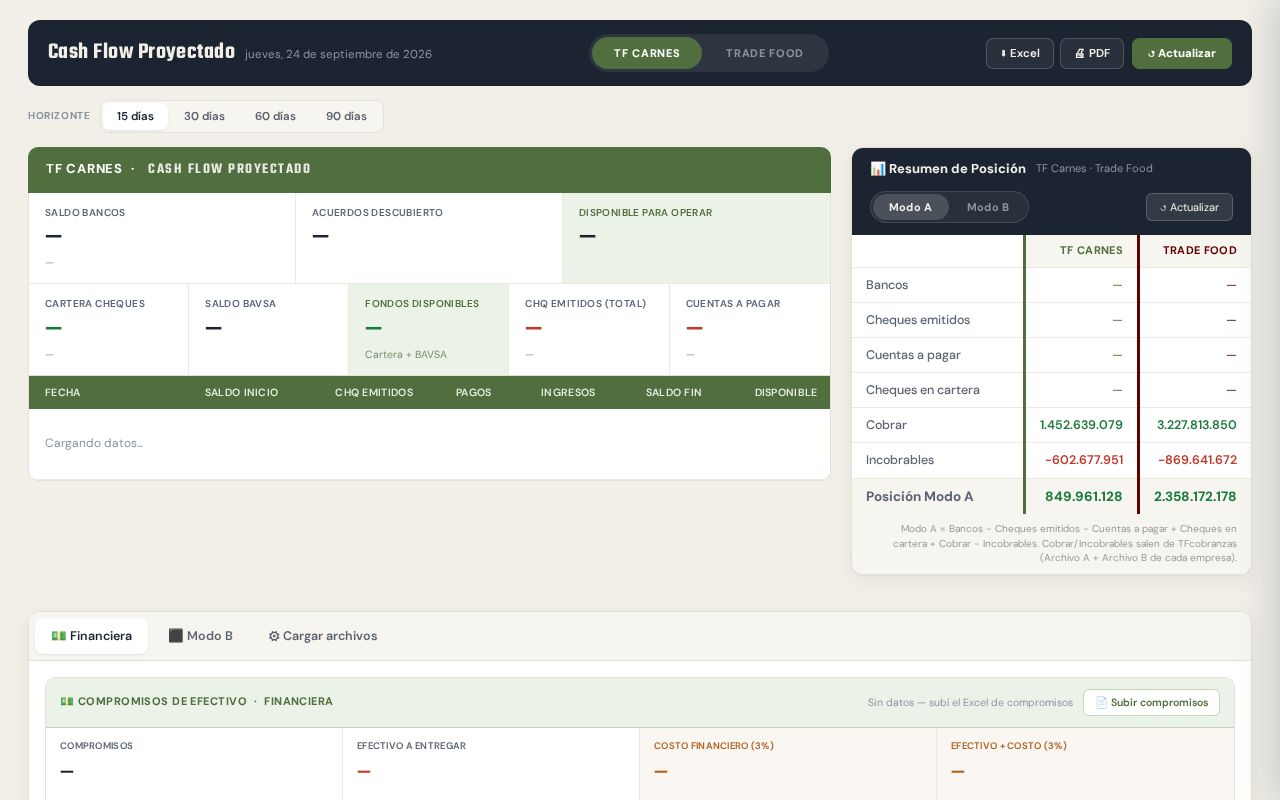Click the SALDO FIN column header
The height and width of the screenshot is (800, 1280).
pyautogui.click(x=674, y=392)
